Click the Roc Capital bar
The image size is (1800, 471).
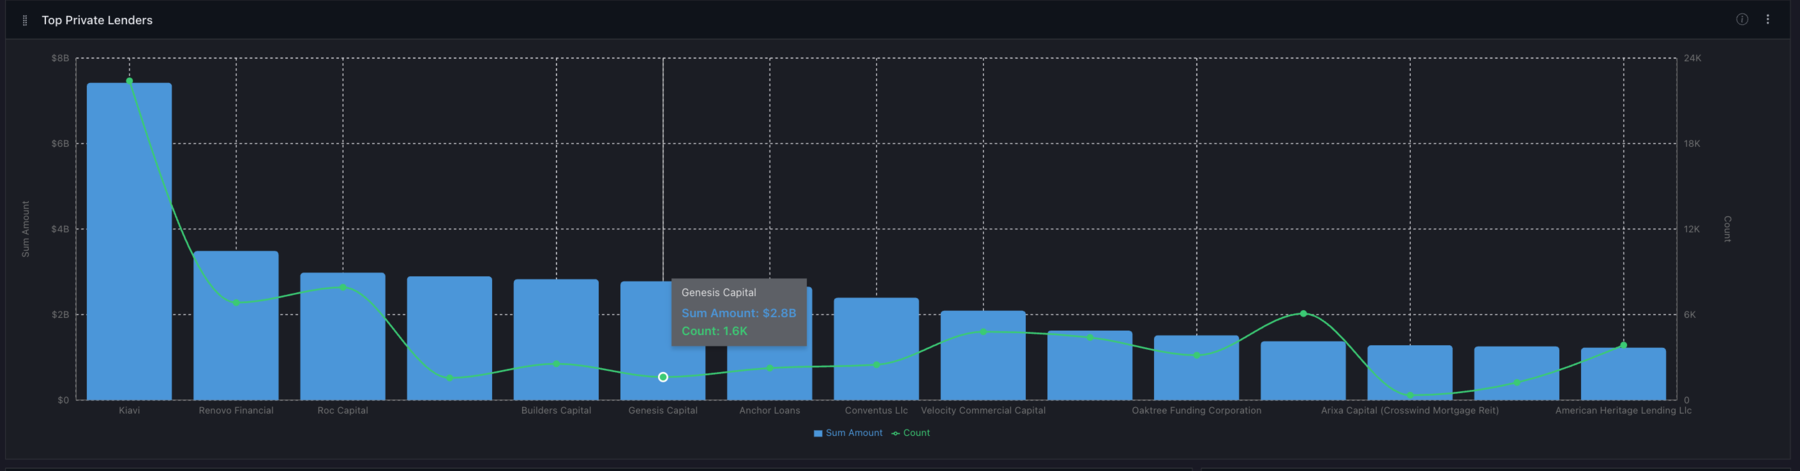click(343, 340)
